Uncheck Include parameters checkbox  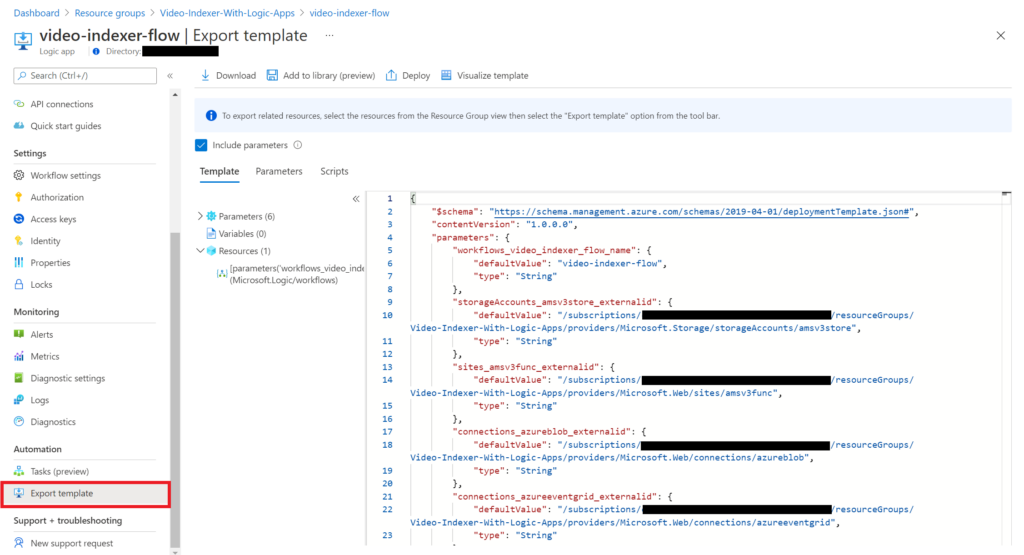pyautogui.click(x=201, y=145)
